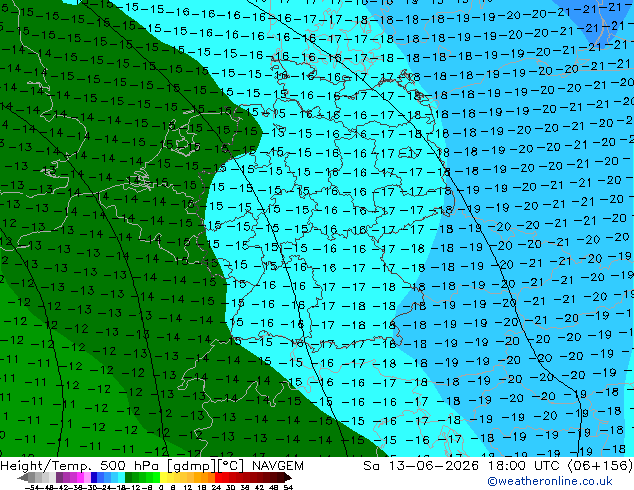Pick the dark blue swatch in legend
The height and width of the screenshot is (490, 634).
click(x=94, y=477)
